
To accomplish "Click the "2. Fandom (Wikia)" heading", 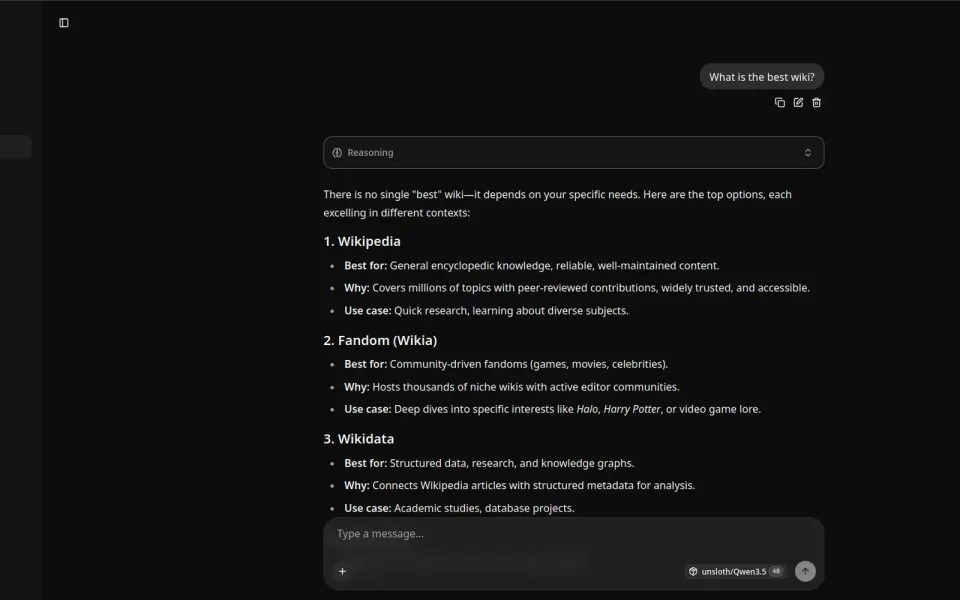I will point(380,340).
